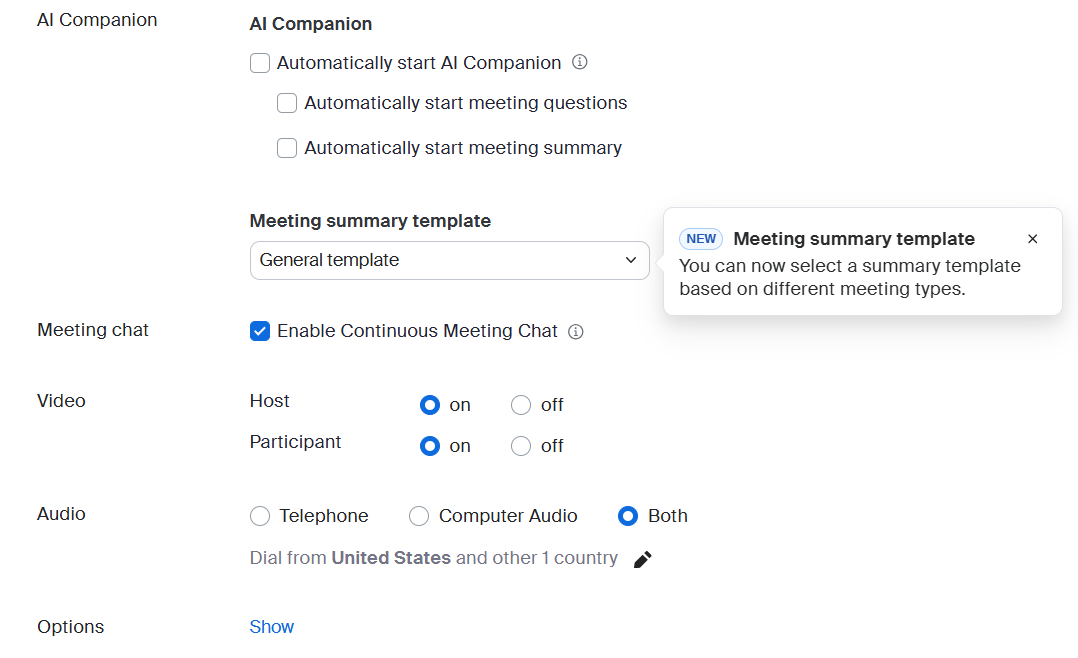The image size is (1078, 658).
Task: Click chevron arrow on General template box
Action: click(631, 260)
